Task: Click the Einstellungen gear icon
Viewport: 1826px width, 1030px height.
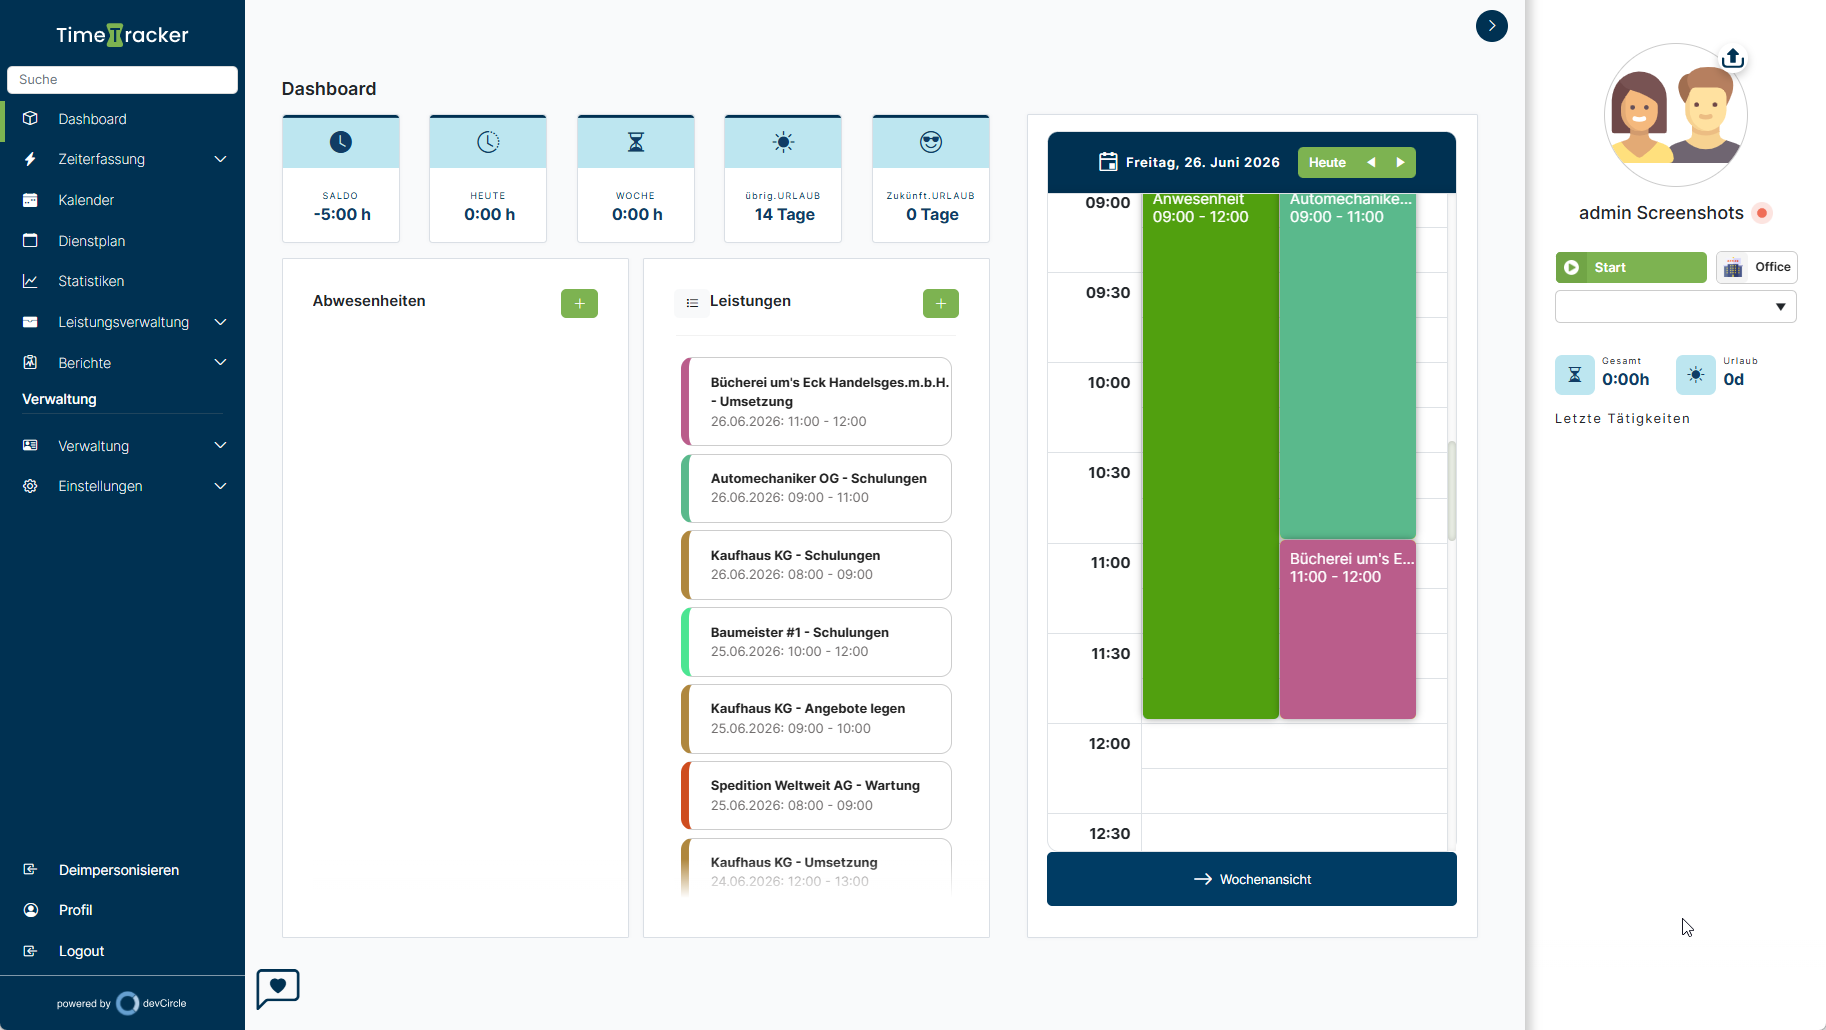Action: (30, 486)
